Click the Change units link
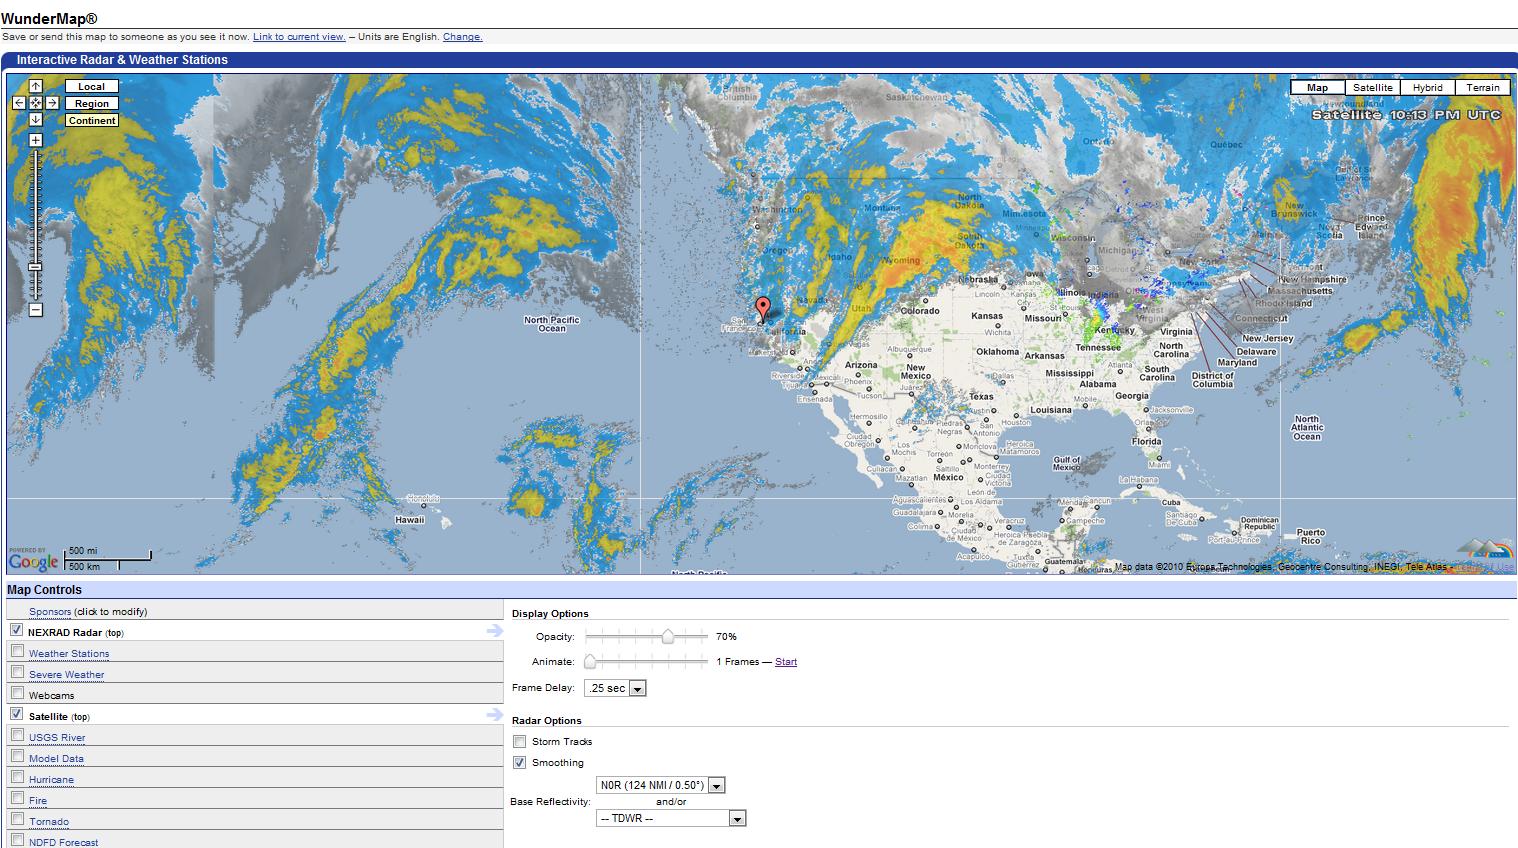 462,37
